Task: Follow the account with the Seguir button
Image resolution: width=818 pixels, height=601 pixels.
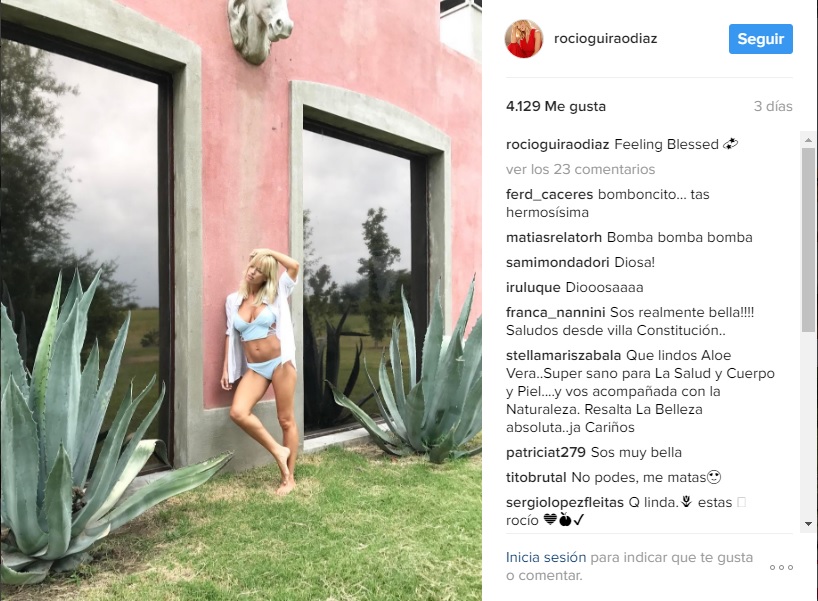Action: pos(761,39)
